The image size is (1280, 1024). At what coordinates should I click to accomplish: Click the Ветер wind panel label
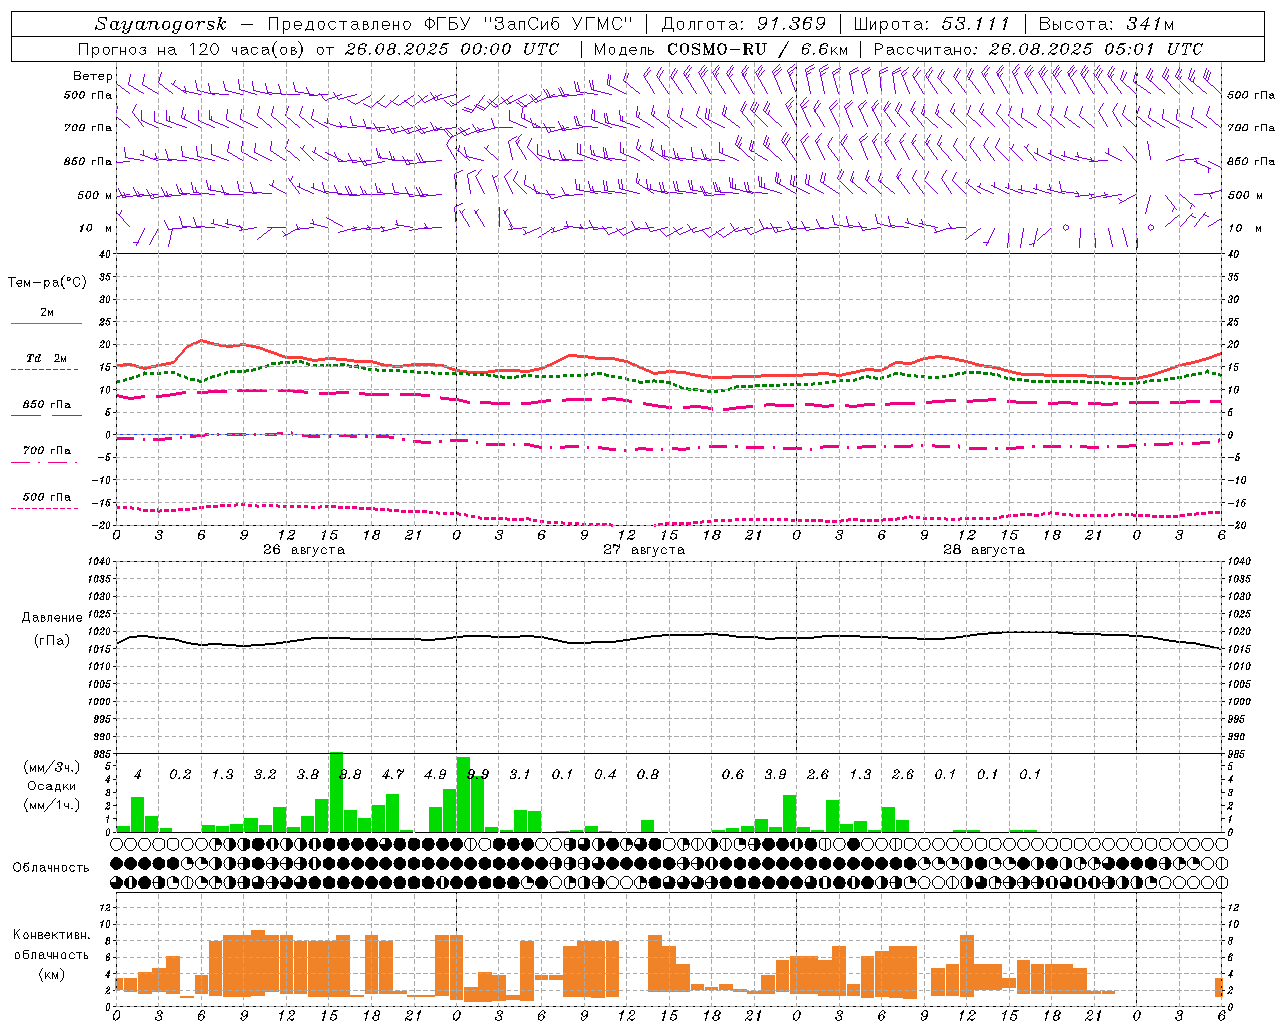point(93,76)
